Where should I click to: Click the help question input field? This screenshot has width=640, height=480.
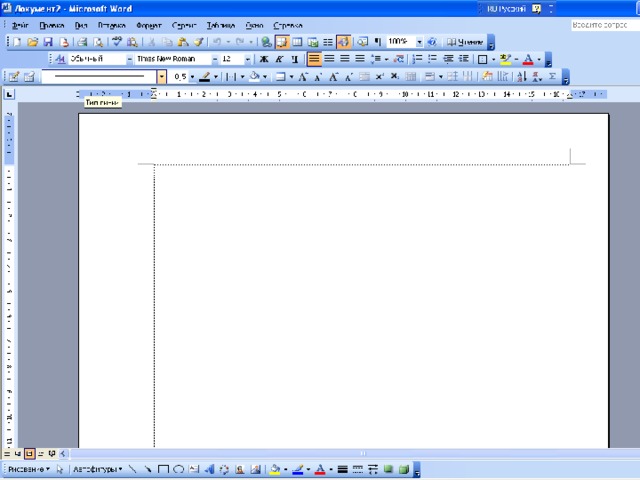tap(605, 25)
